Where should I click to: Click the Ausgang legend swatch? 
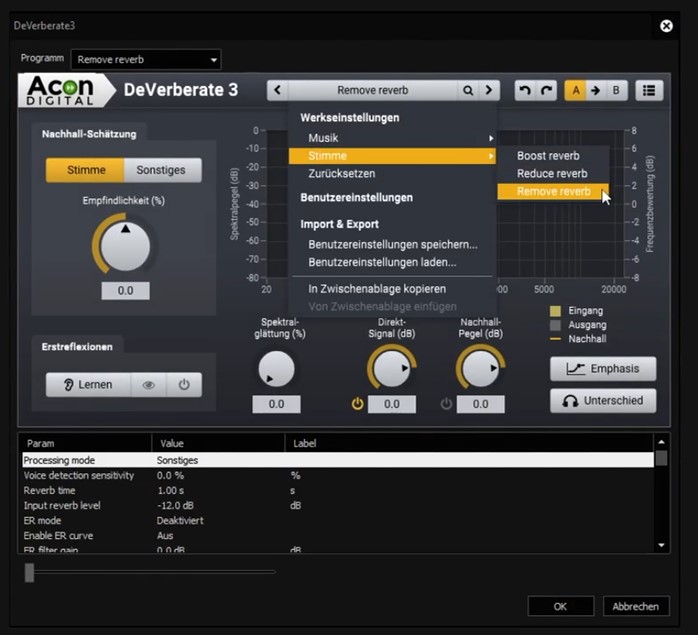coord(555,325)
